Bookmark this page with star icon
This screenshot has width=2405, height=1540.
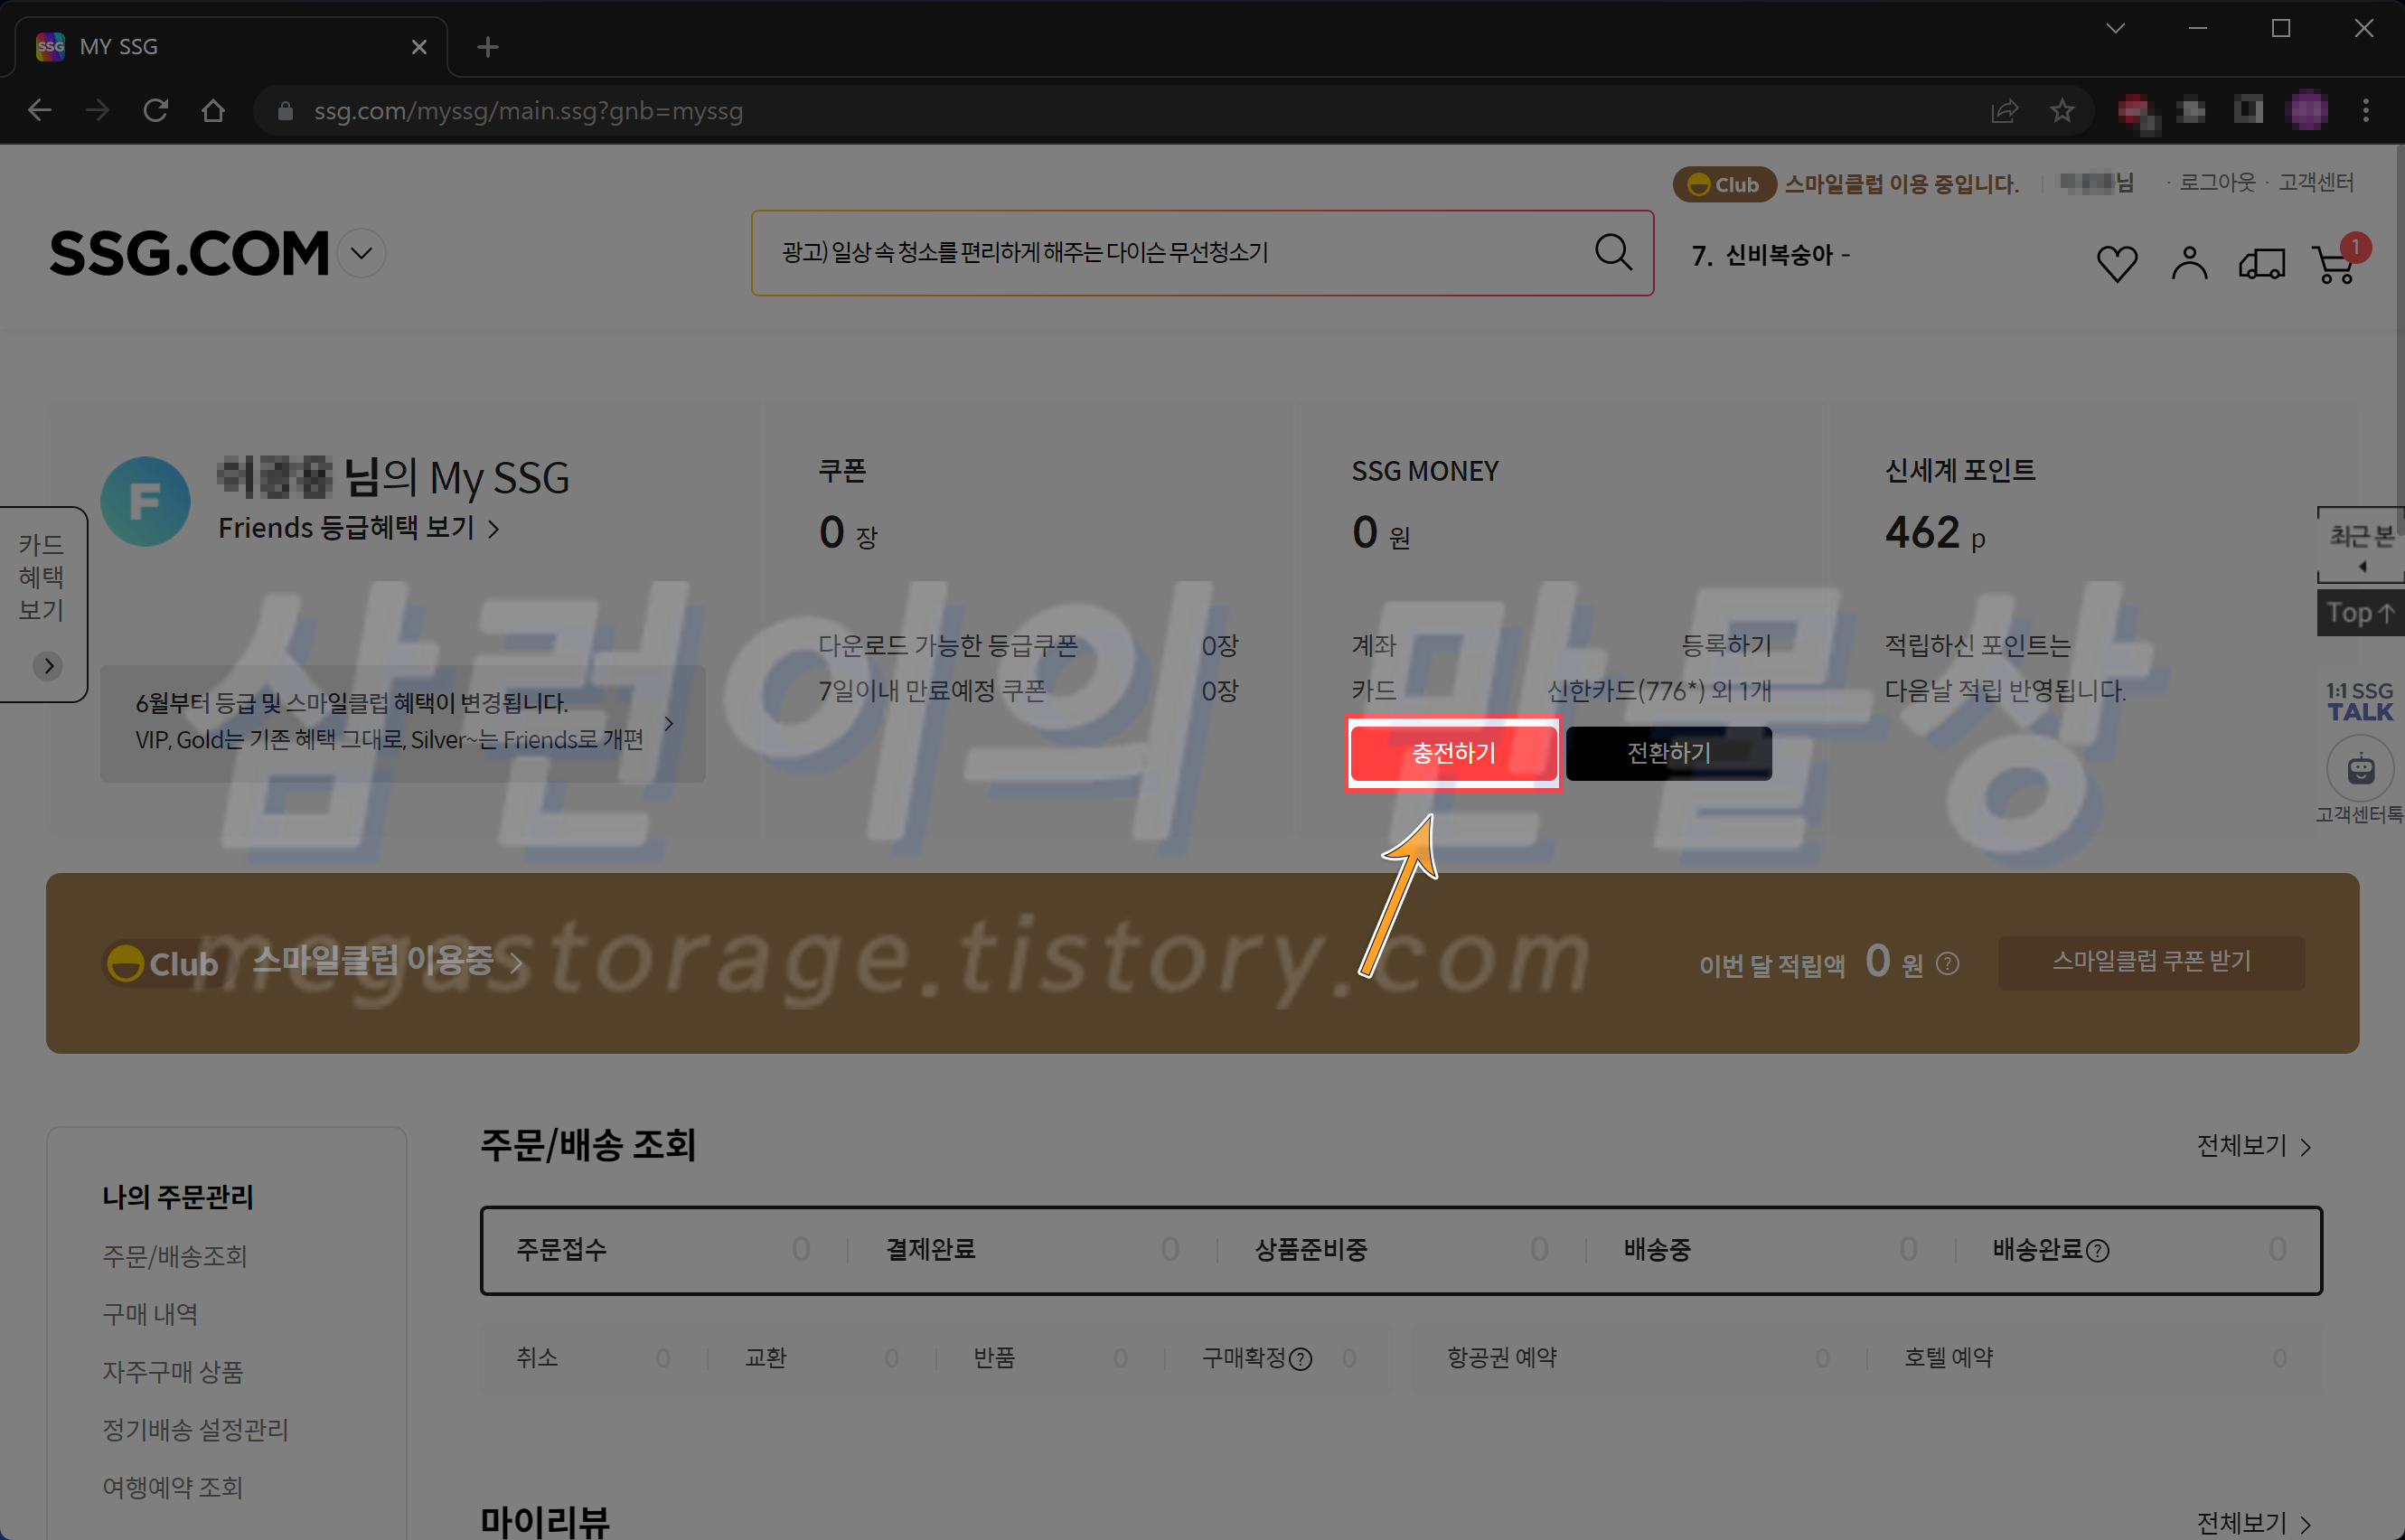[2062, 110]
